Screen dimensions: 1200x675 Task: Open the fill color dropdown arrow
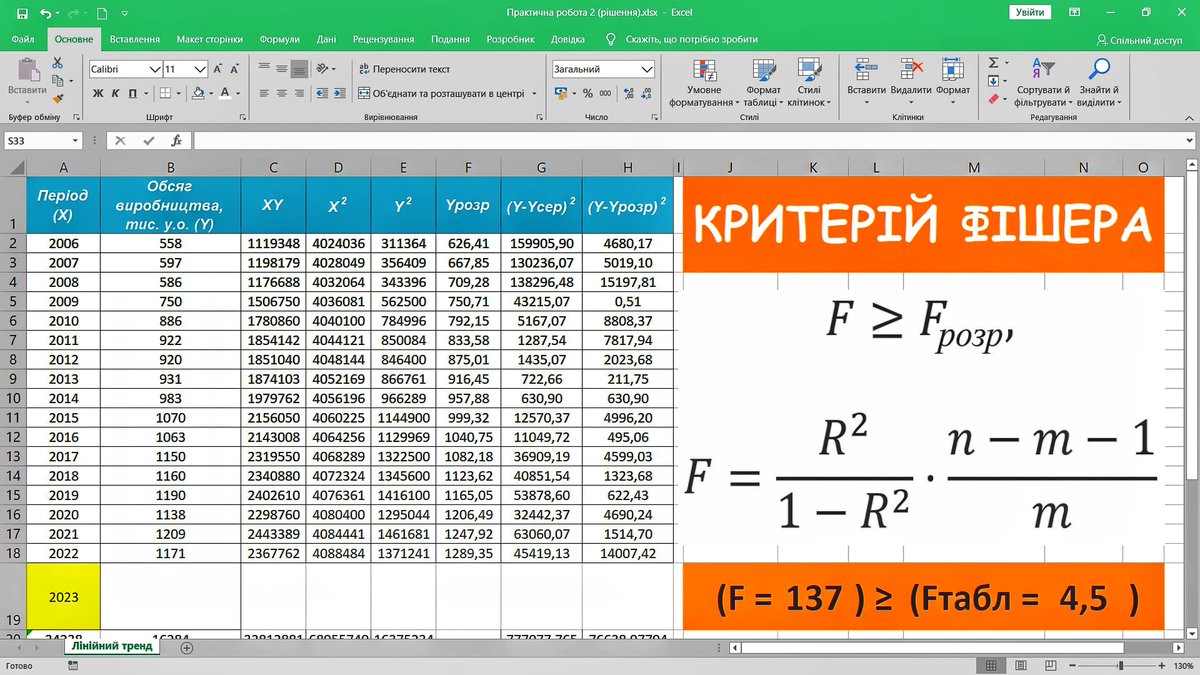(210, 93)
